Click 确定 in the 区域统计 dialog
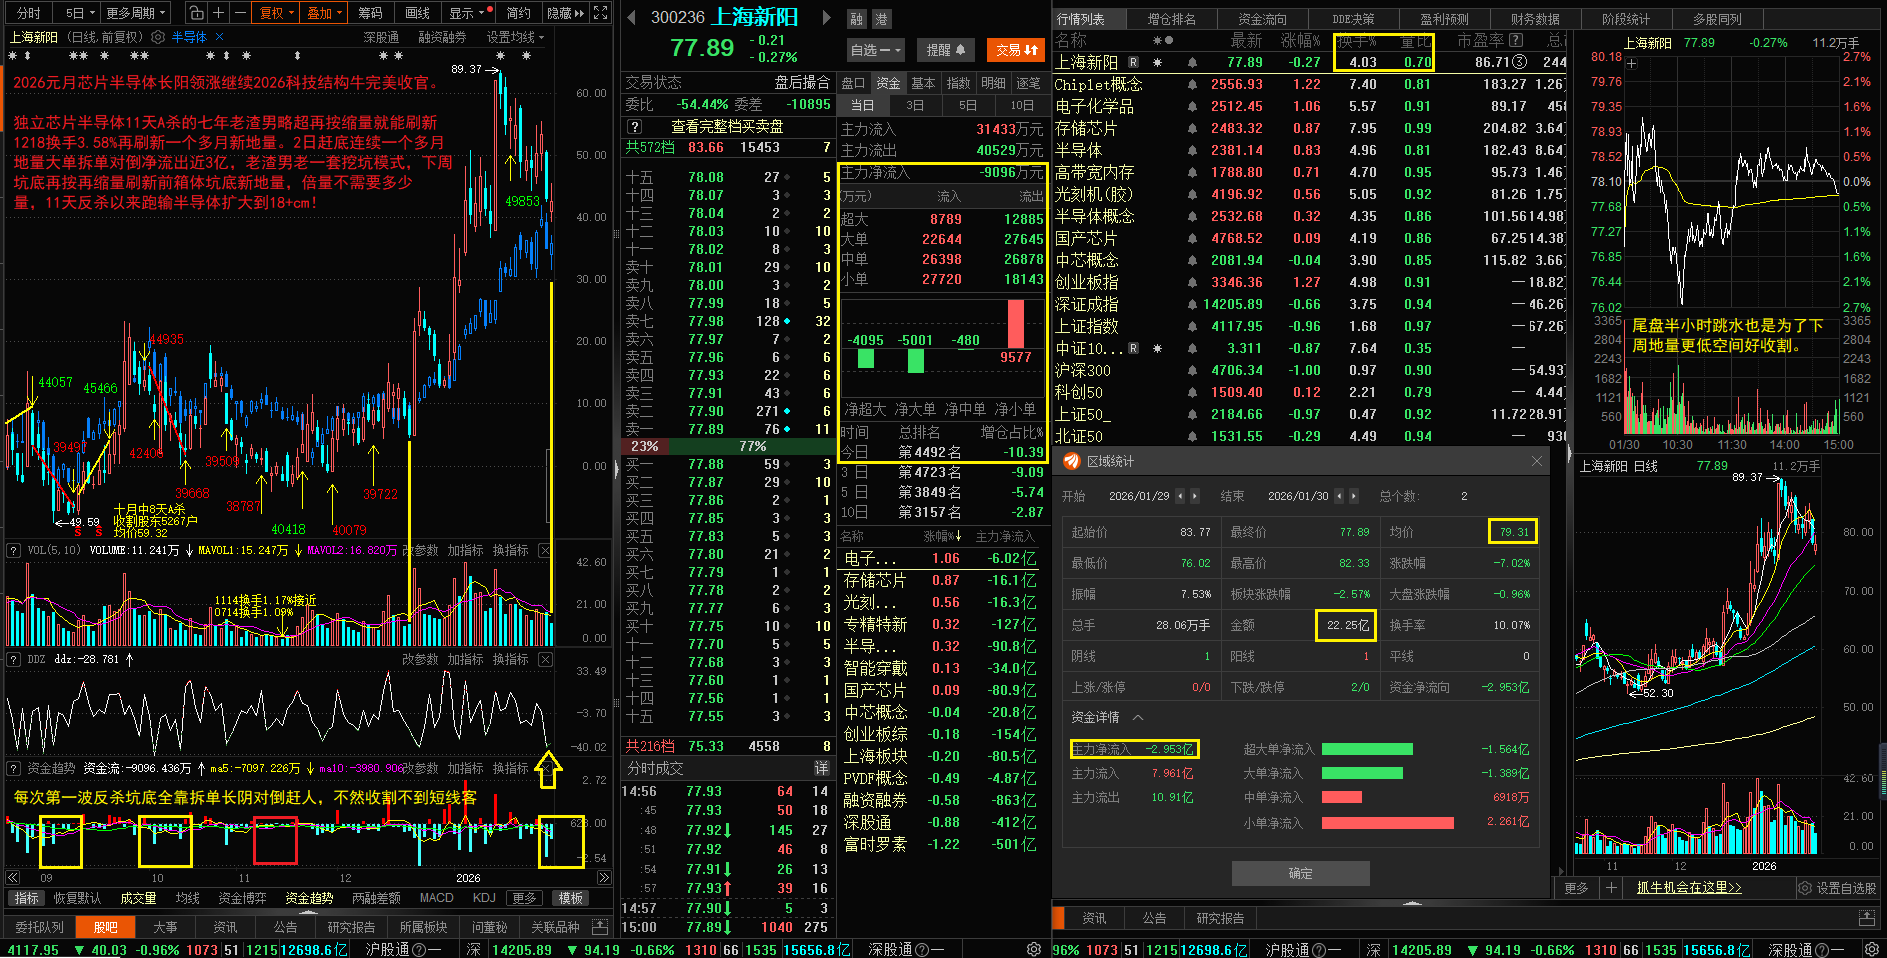Screen dimensions: 1887x958 click(1300, 873)
